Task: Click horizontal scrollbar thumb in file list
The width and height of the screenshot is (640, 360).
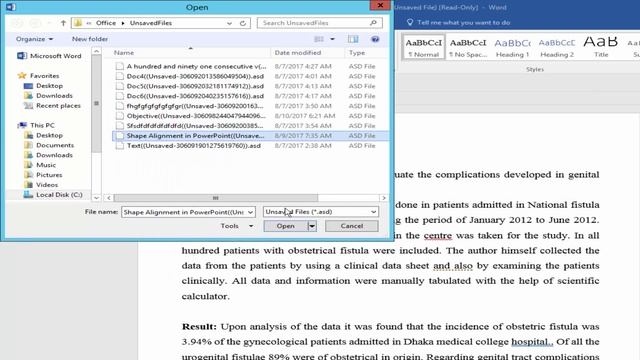Action: coord(216,198)
